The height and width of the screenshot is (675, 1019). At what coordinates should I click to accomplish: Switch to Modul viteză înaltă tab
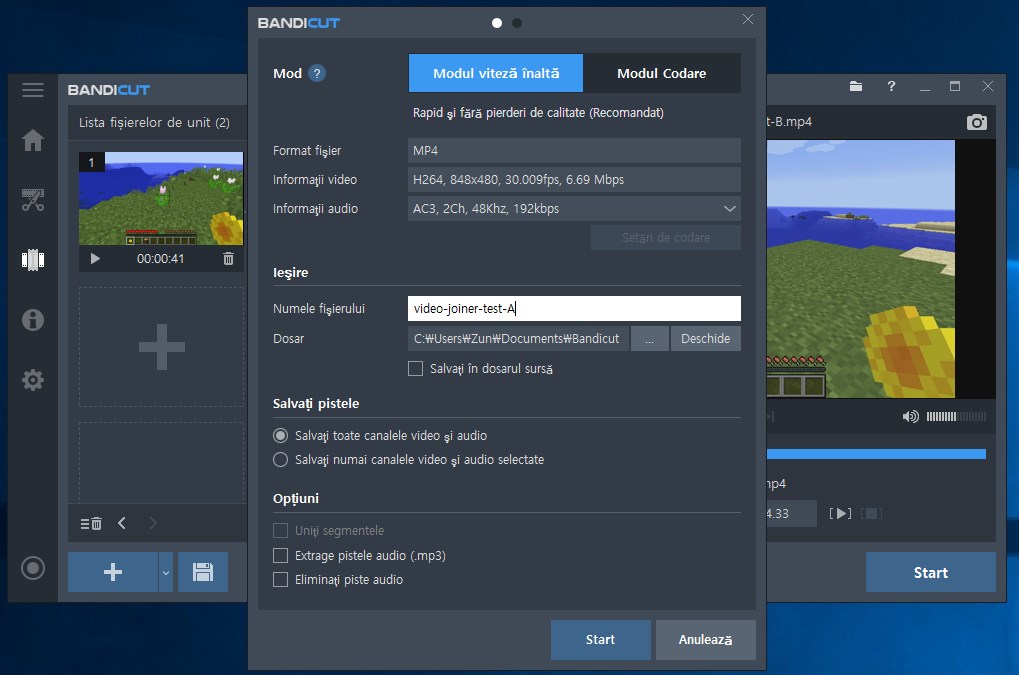coord(496,73)
